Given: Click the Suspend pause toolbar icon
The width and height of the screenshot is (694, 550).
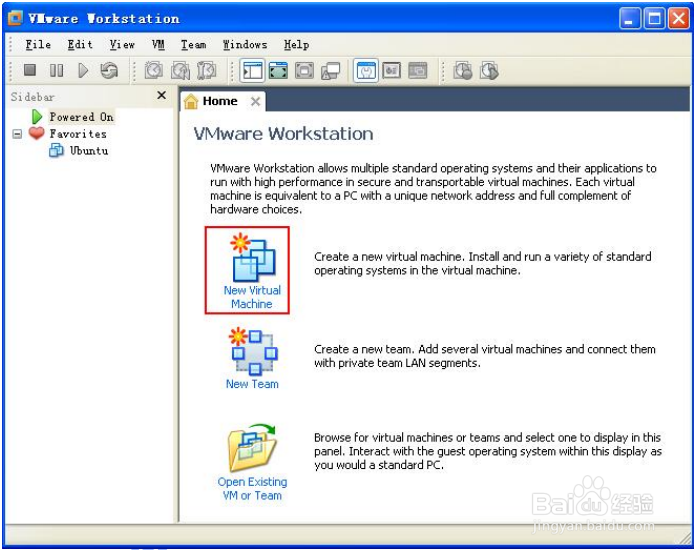Looking at the screenshot, I should pyautogui.click(x=56, y=70).
